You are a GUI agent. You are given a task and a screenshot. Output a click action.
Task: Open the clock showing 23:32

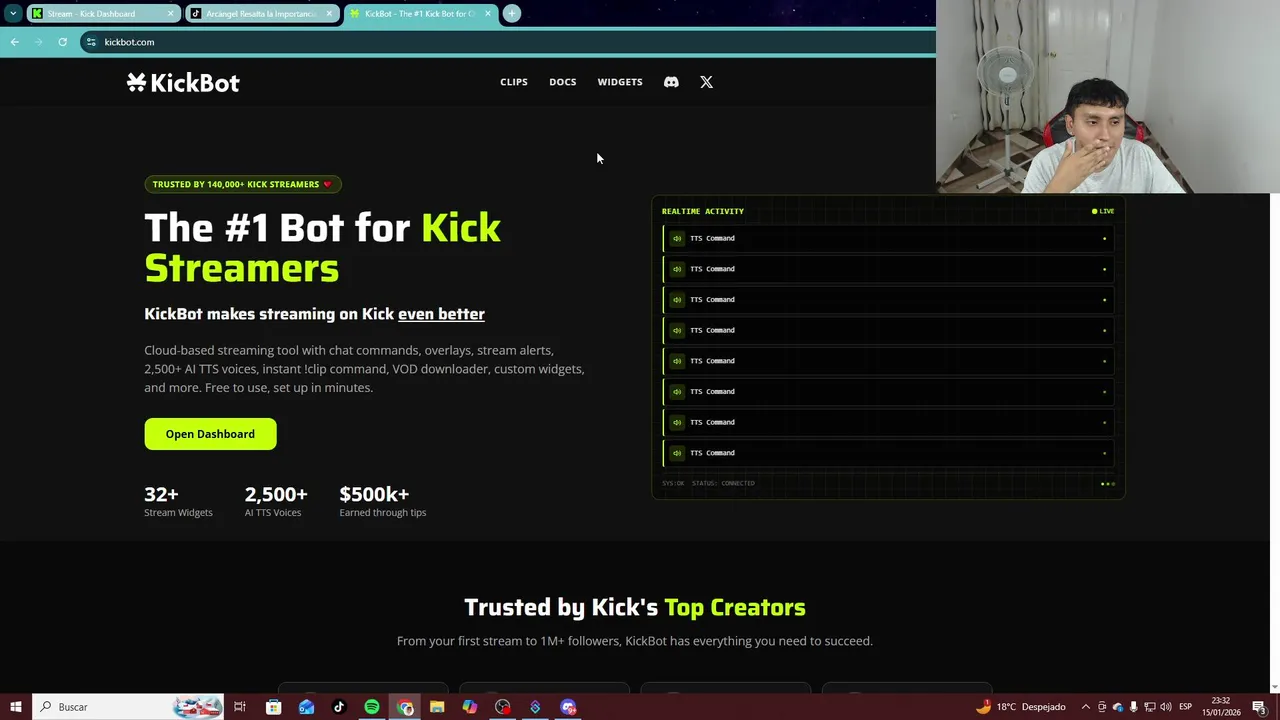click(x=1222, y=707)
